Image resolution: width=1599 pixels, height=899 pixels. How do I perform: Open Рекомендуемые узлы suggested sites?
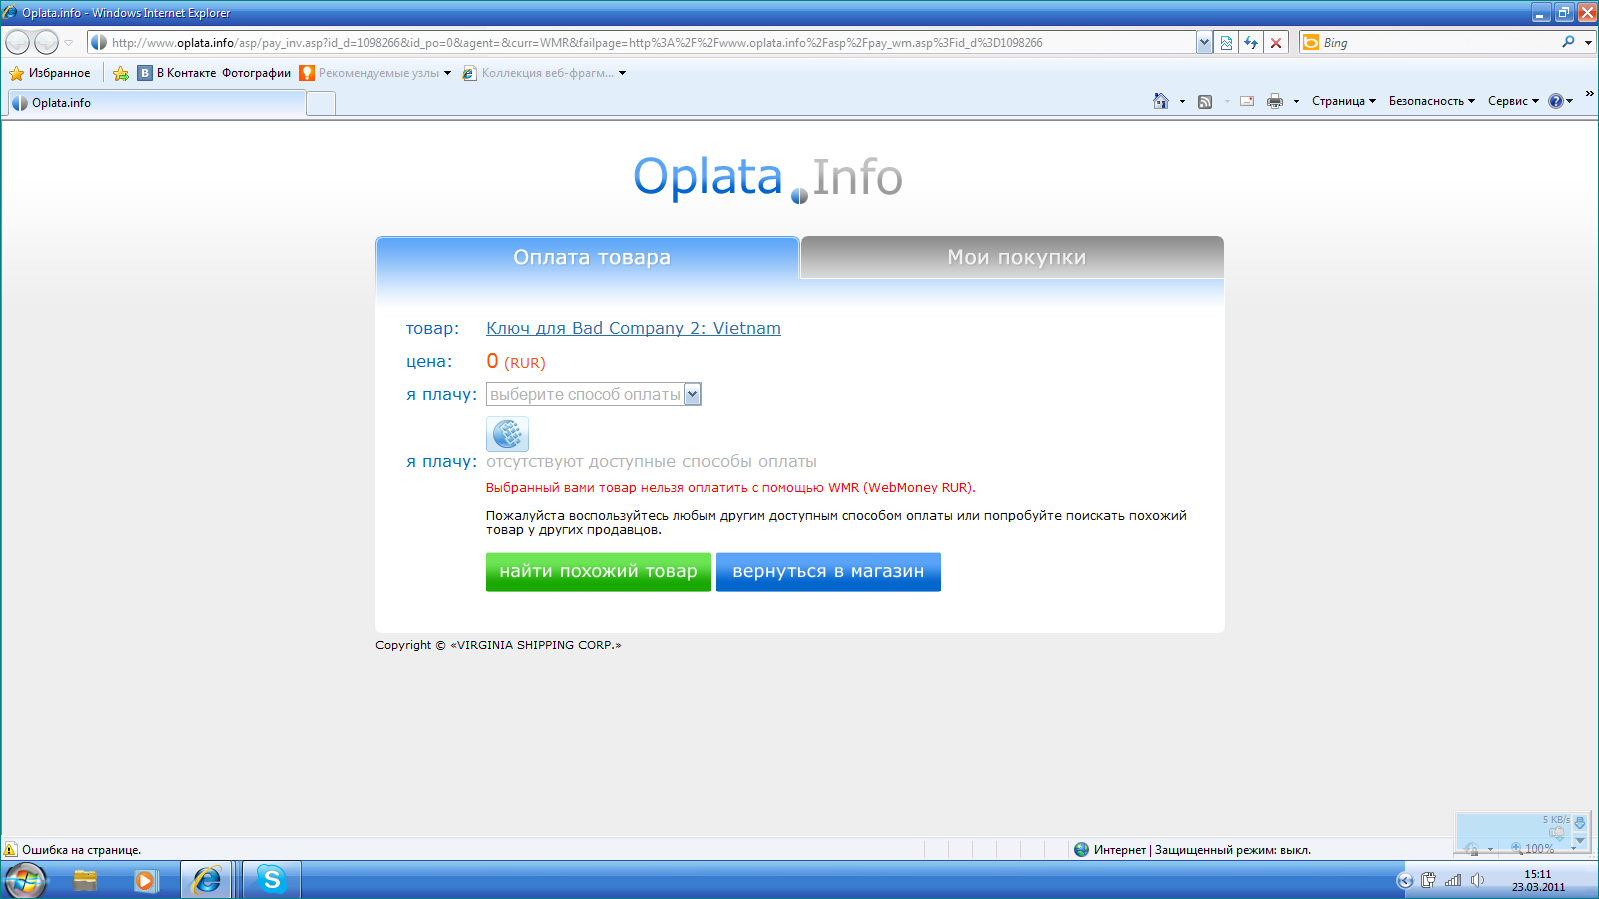point(376,73)
